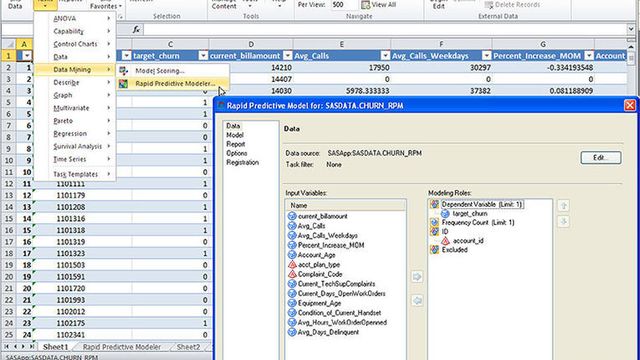The height and width of the screenshot is (360, 640).
Task: Select the Data page in dialog sidebar
Action: (233, 126)
